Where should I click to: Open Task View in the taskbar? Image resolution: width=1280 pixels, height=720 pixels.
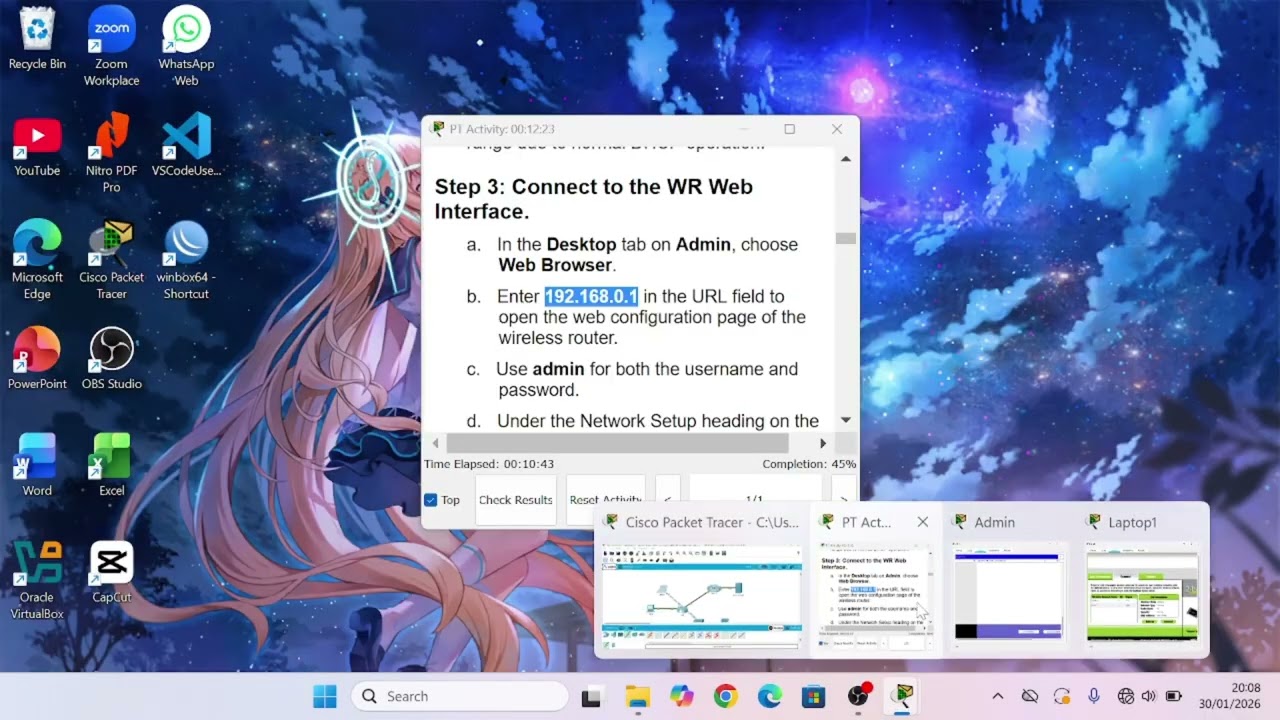tap(591, 696)
